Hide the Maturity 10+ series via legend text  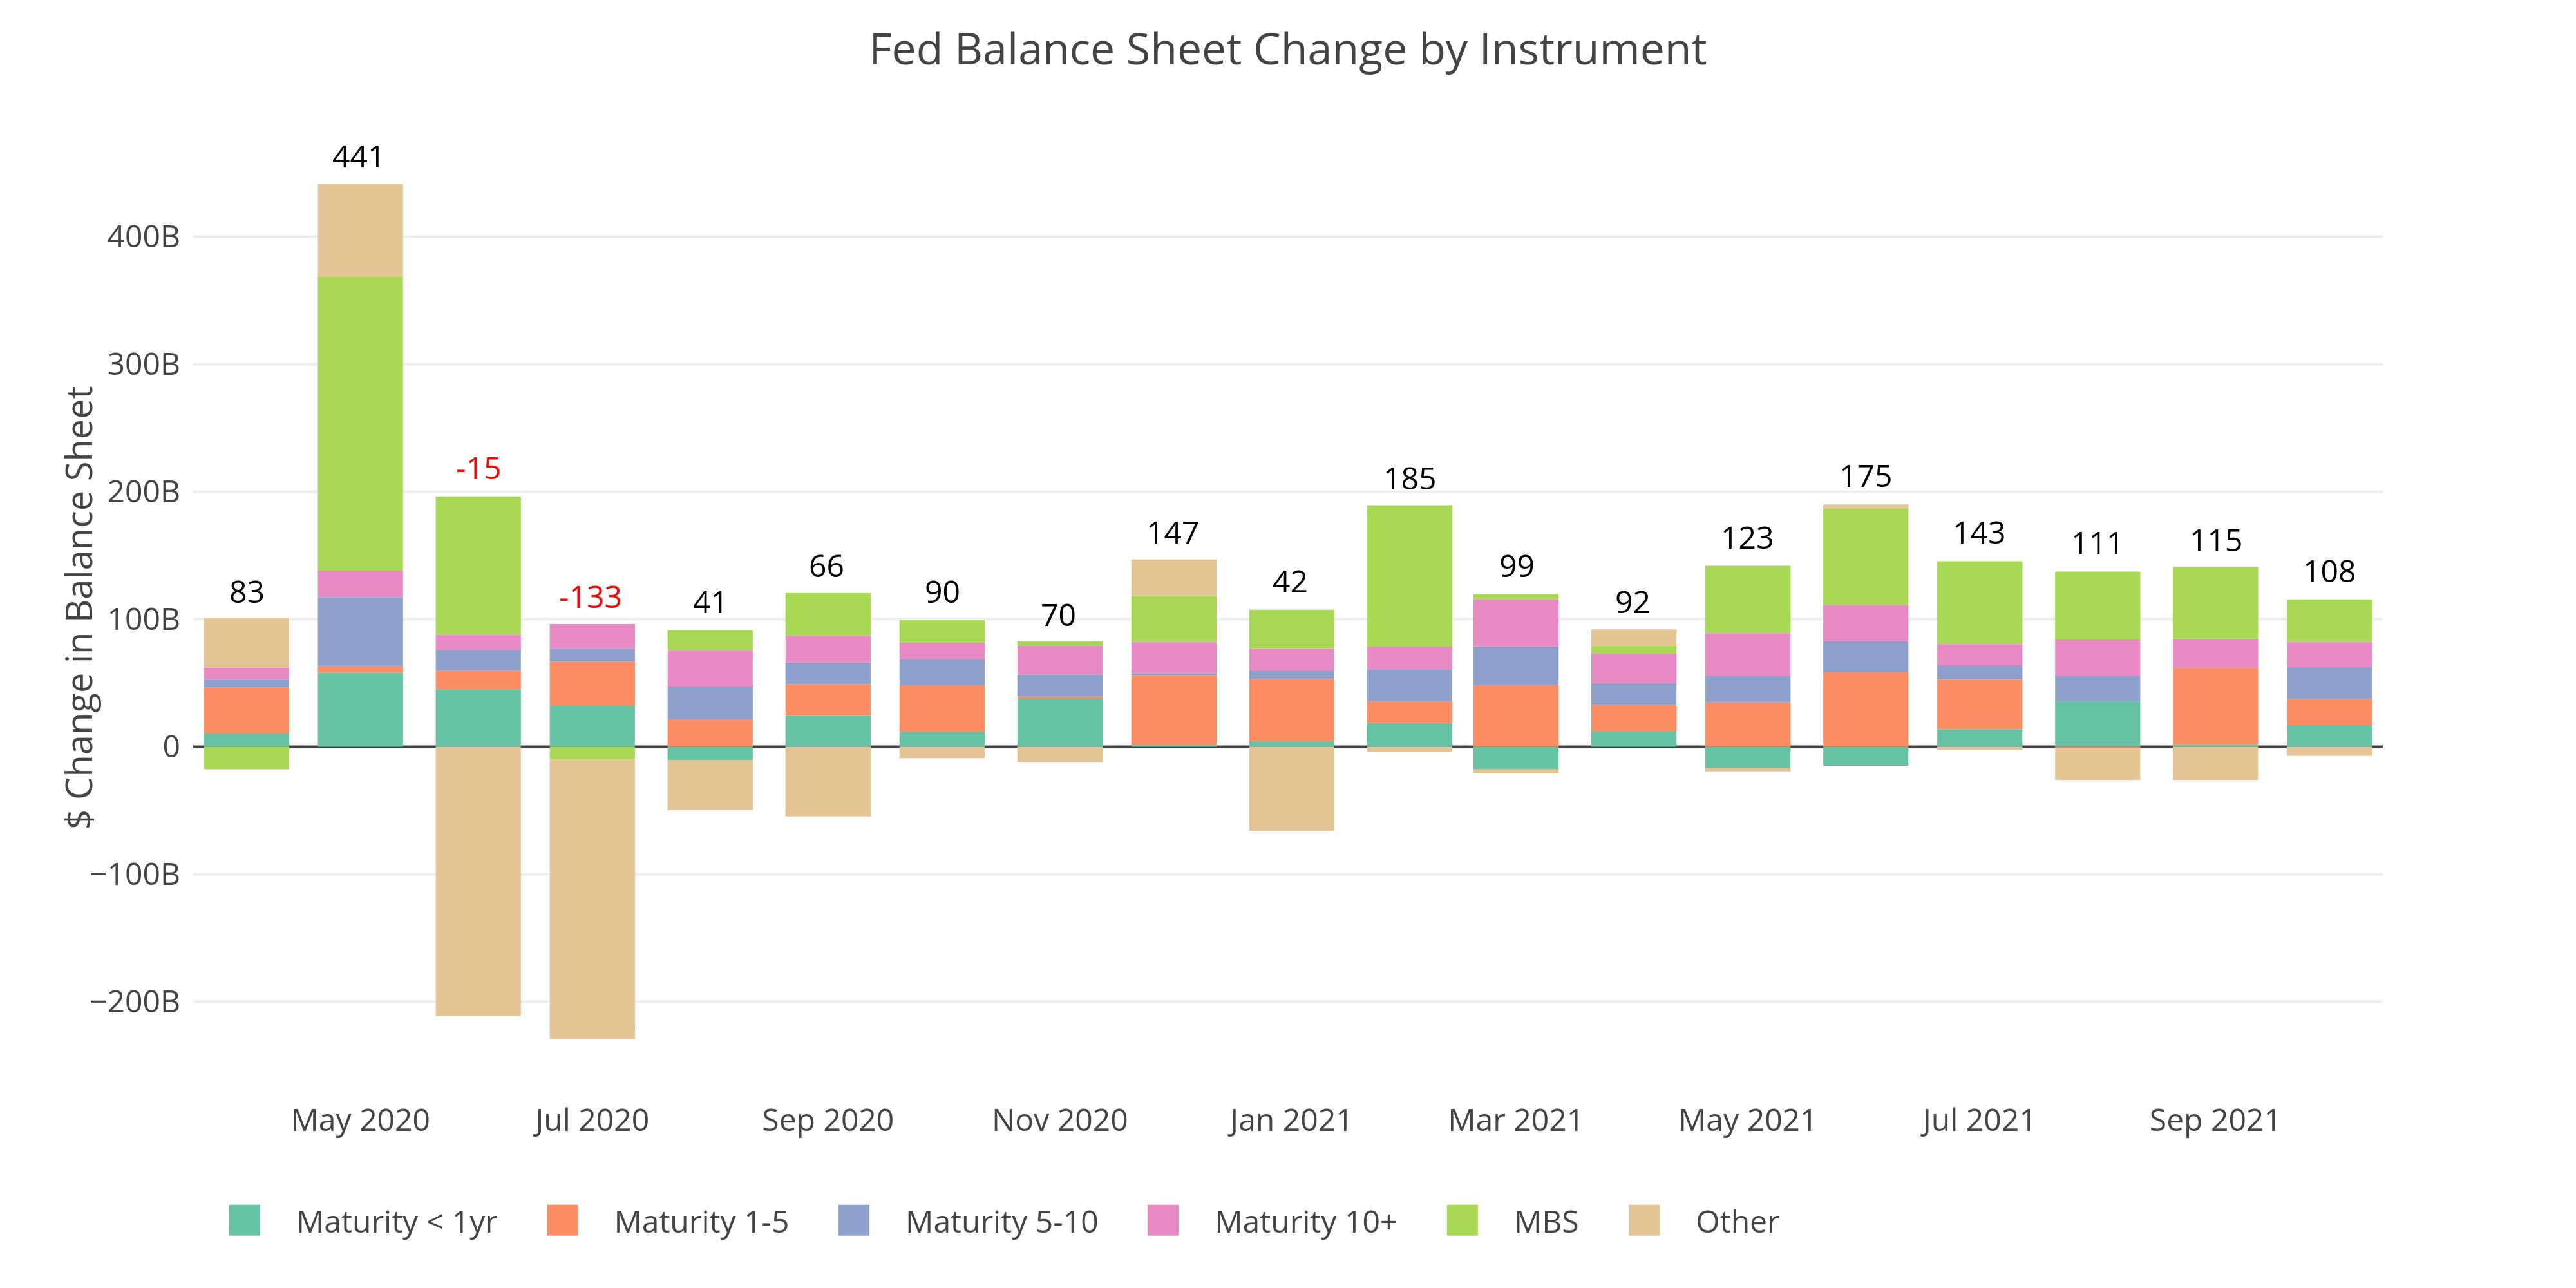pos(1305,1222)
